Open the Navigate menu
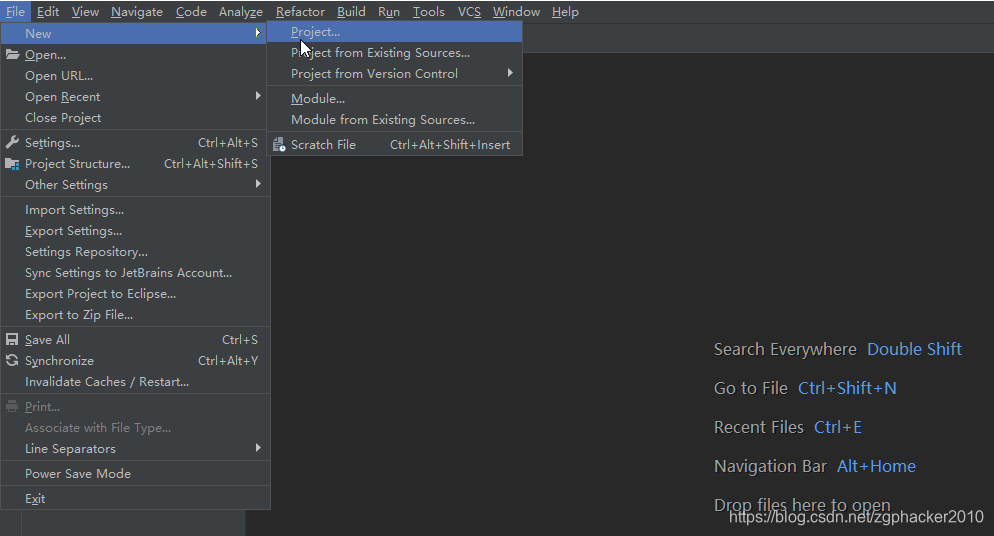 point(137,11)
